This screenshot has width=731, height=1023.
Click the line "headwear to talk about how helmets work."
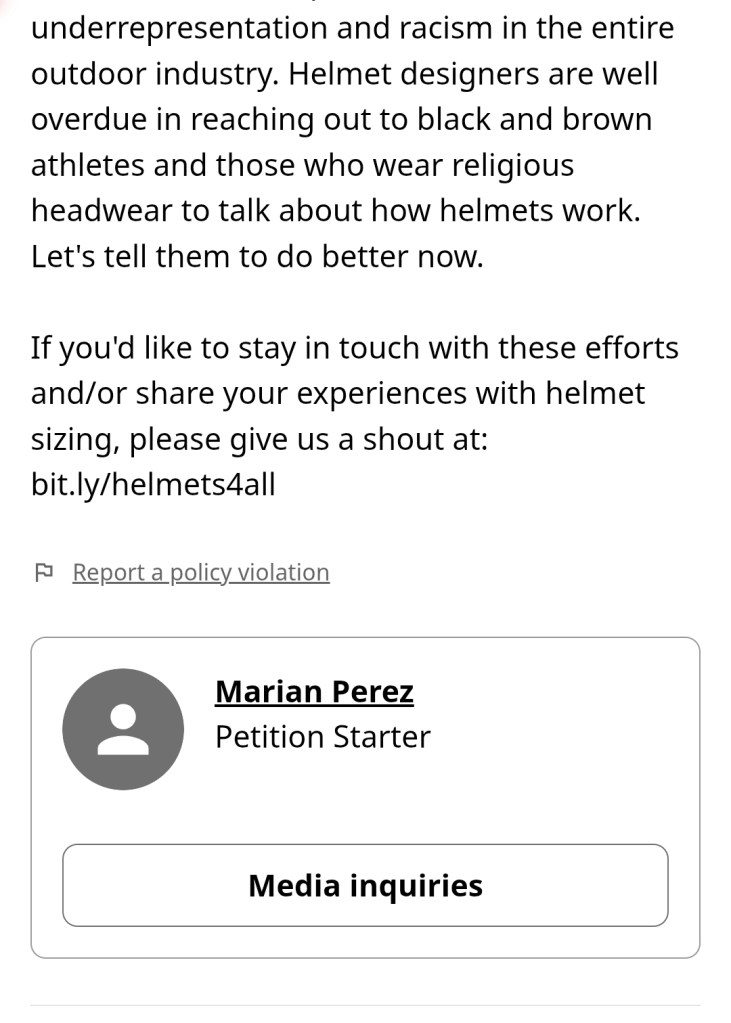click(x=335, y=211)
